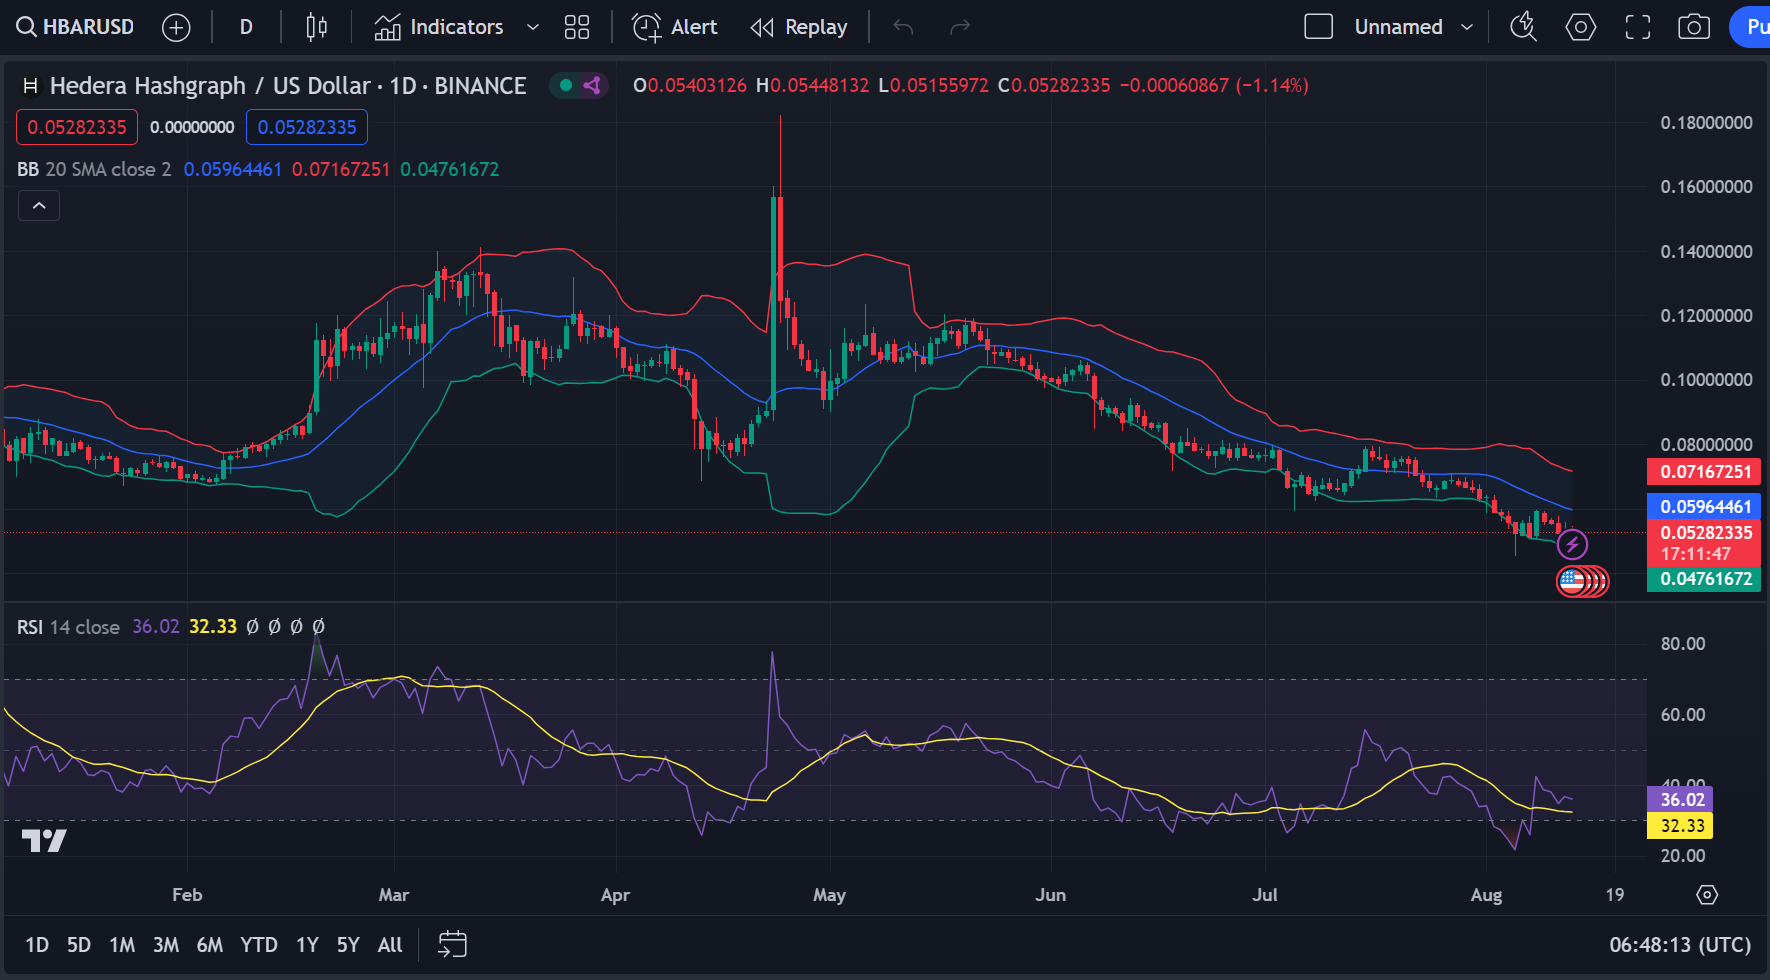Viewport: 1770px width, 980px height.
Task: Expand the Unnamed layout dropdown arrow
Action: (x=1467, y=27)
